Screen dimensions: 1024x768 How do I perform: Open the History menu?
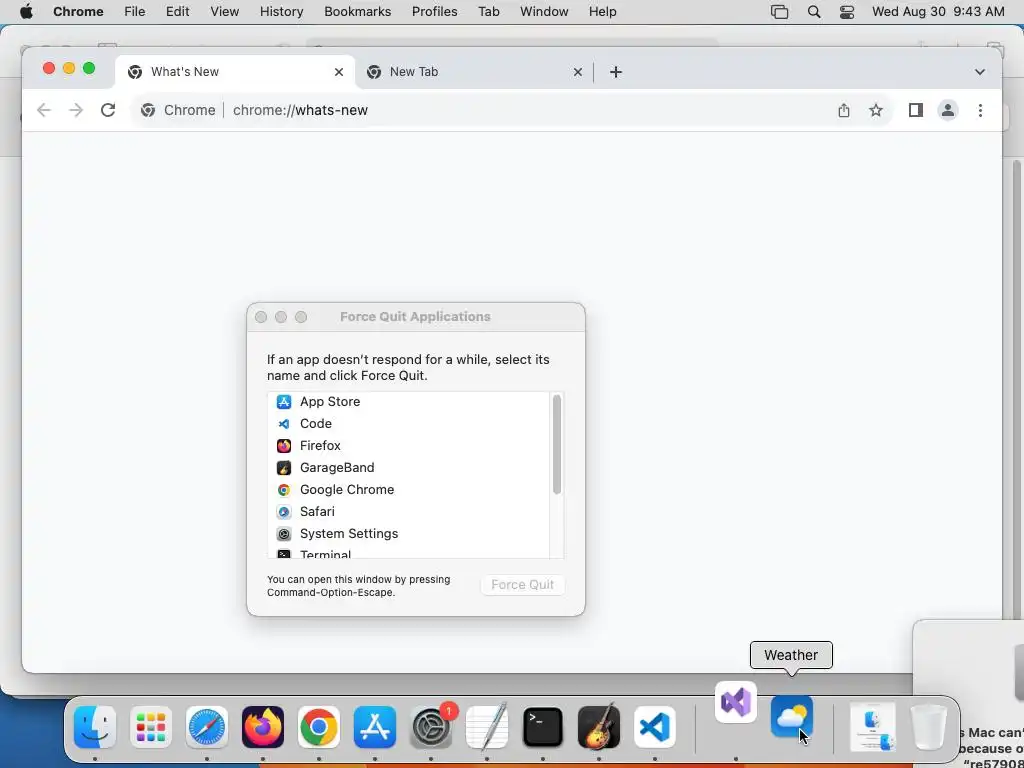(281, 12)
